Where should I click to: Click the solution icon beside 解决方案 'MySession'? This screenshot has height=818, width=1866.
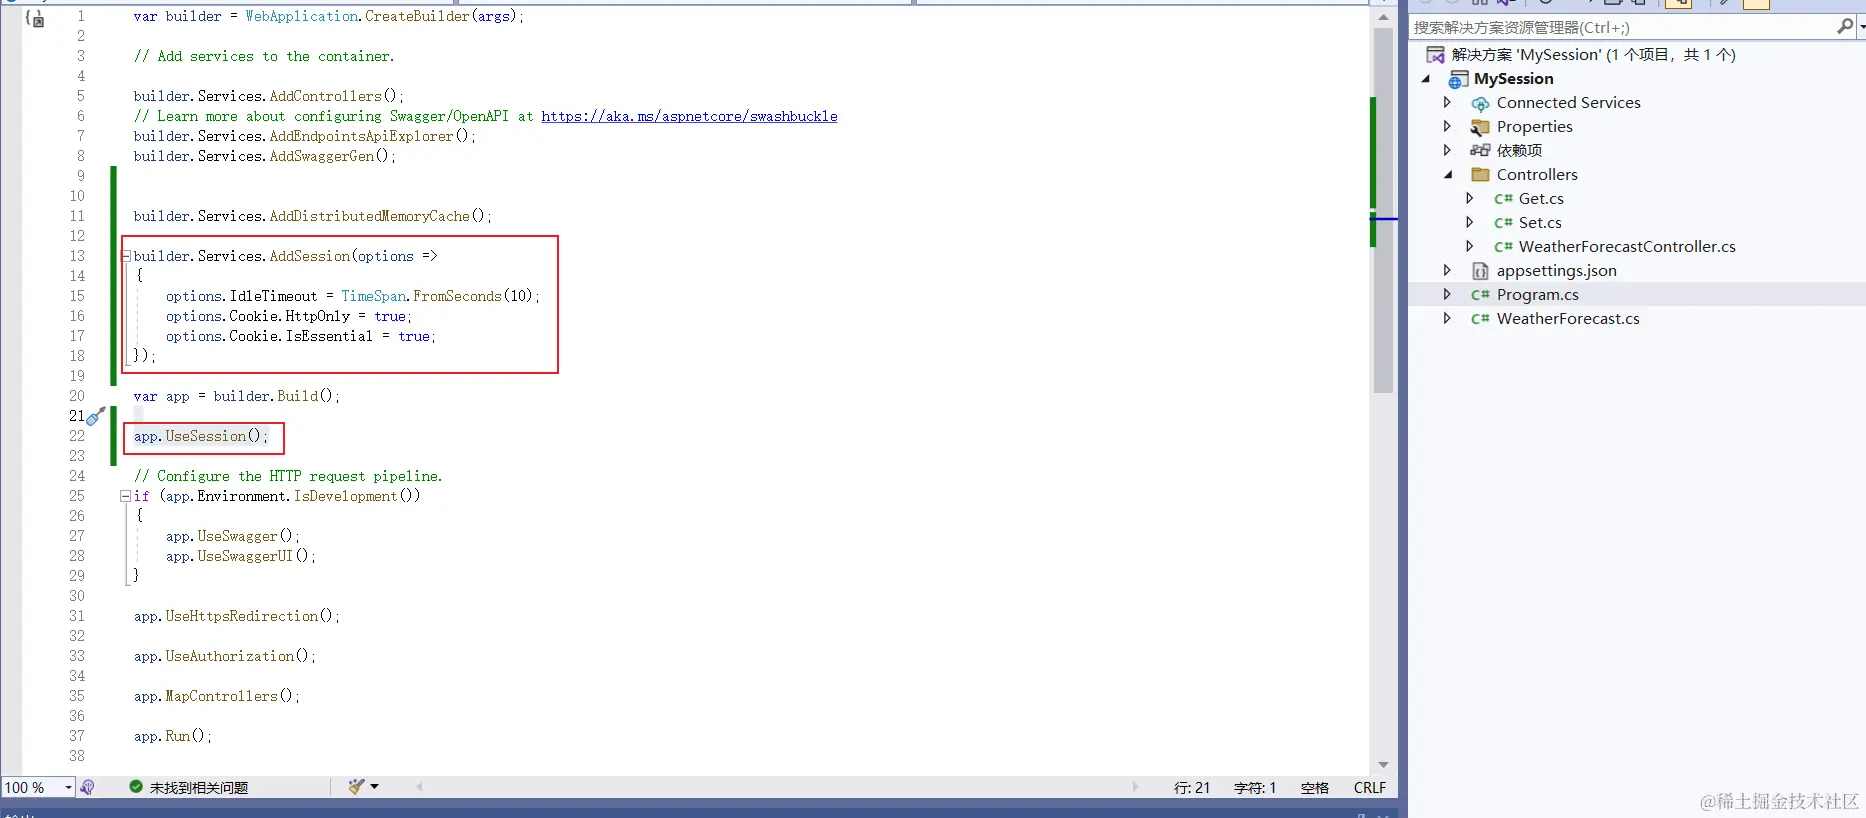[1436, 55]
